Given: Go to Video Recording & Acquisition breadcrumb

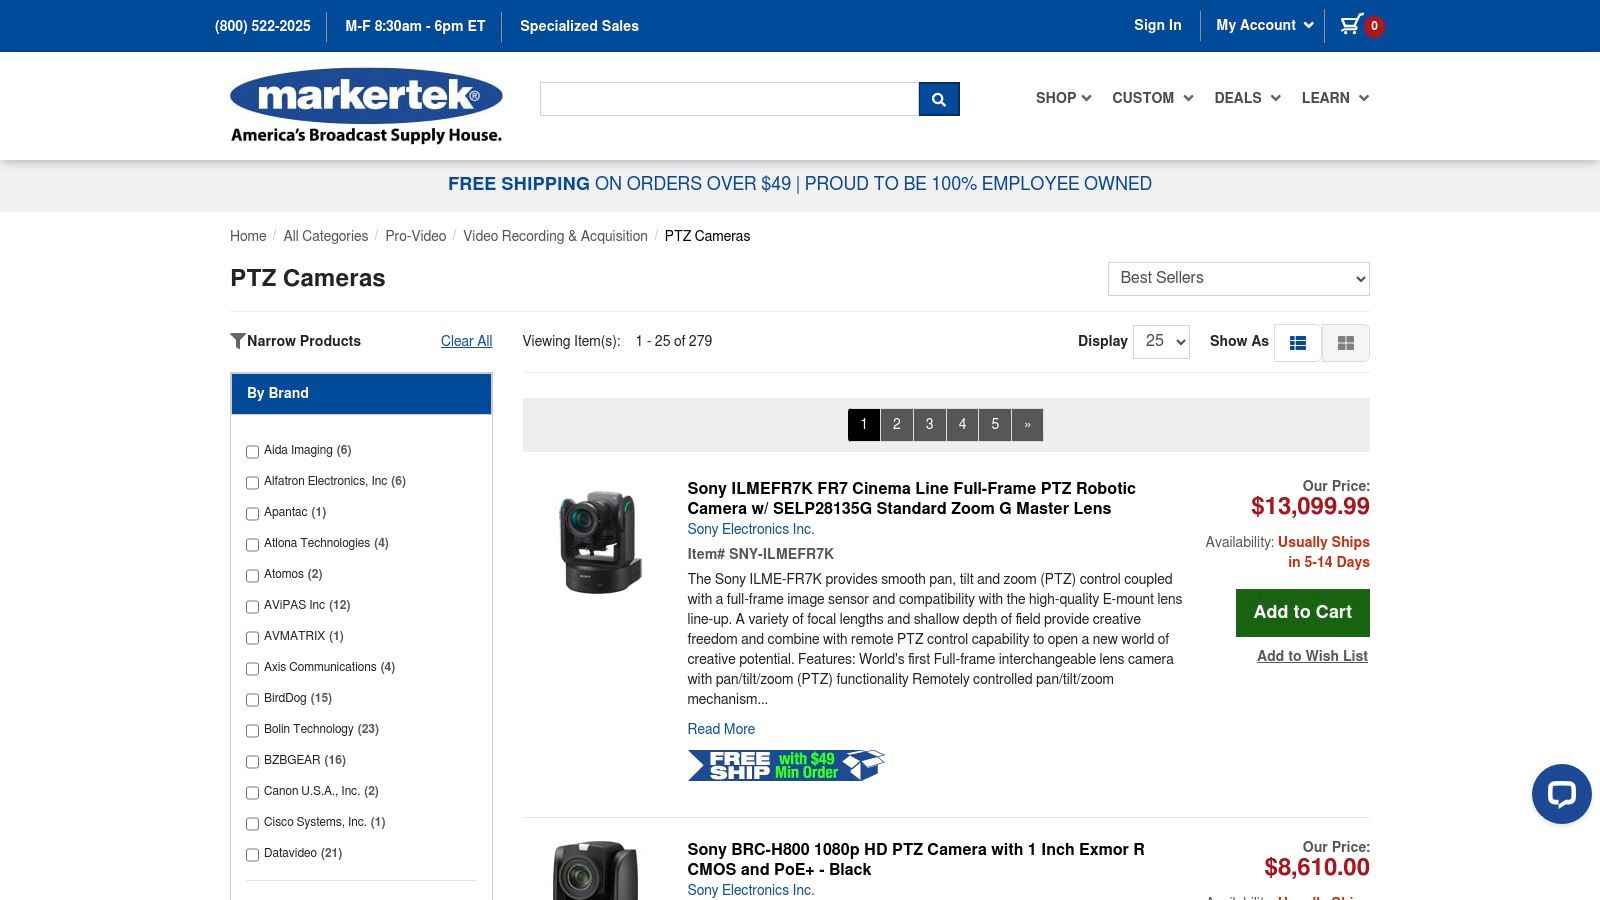Looking at the screenshot, I should (555, 236).
